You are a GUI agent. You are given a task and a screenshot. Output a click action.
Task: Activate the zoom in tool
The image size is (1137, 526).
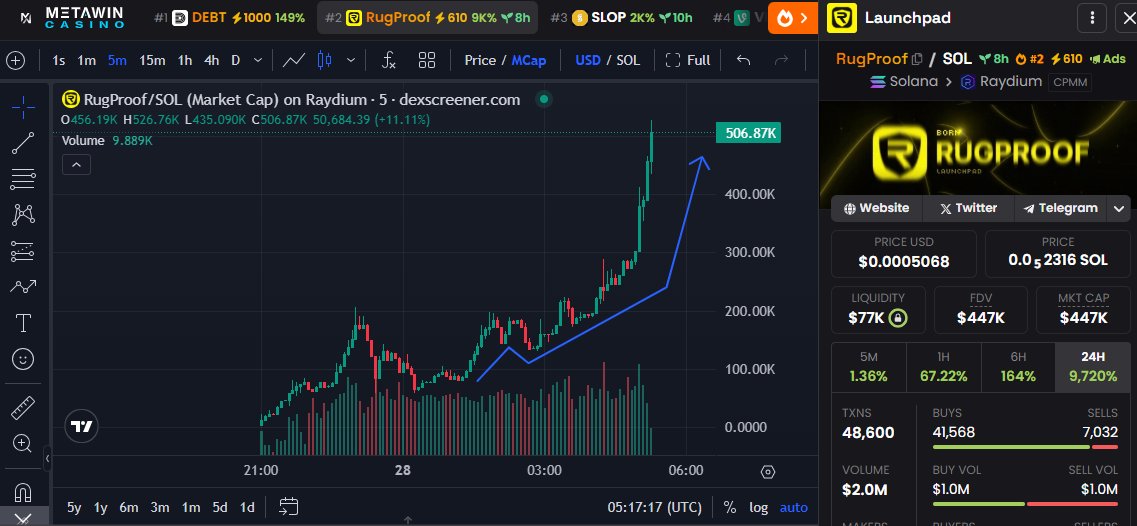(x=23, y=443)
